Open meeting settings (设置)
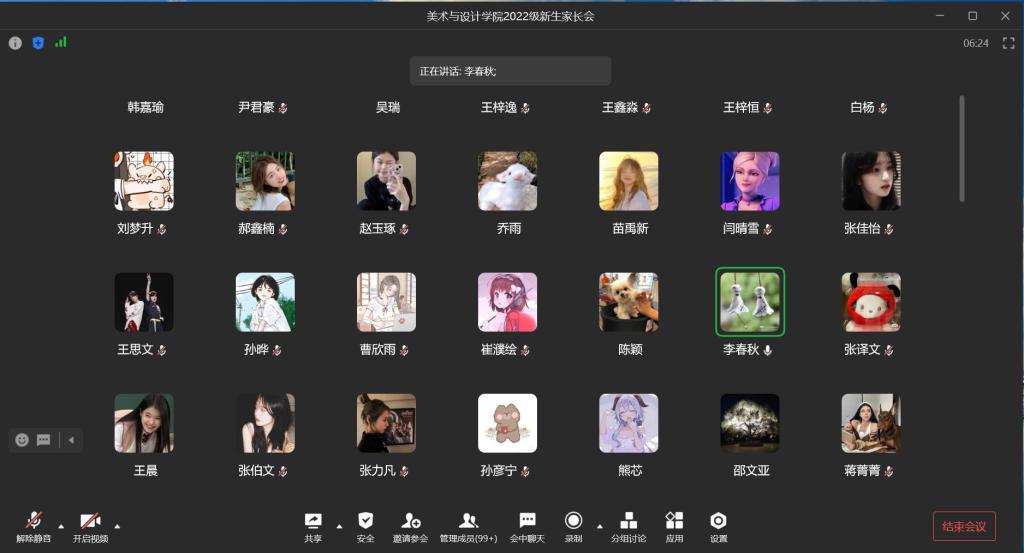Image resolution: width=1024 pixels, height=553 pixels. pyautogui.click(x=718, y=527)
